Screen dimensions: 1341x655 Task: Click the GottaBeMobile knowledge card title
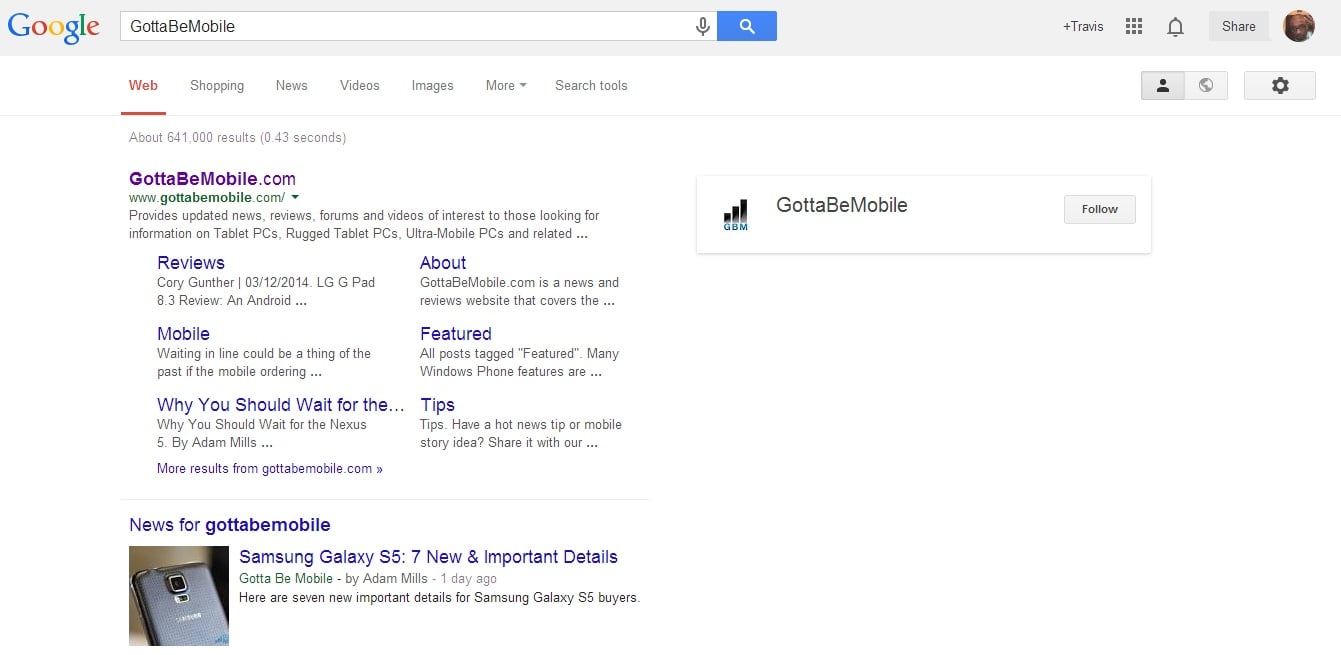click(842, 205)
